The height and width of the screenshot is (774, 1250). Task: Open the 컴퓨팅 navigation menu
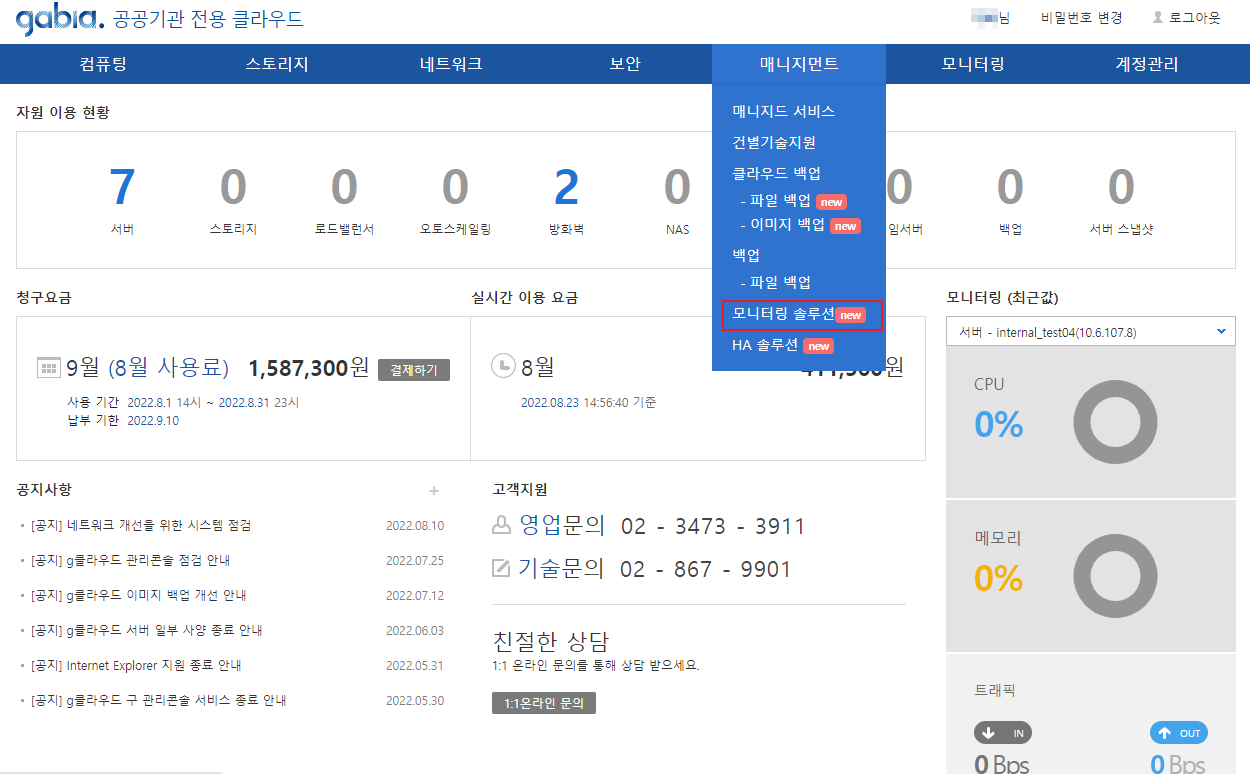(103, 64)
